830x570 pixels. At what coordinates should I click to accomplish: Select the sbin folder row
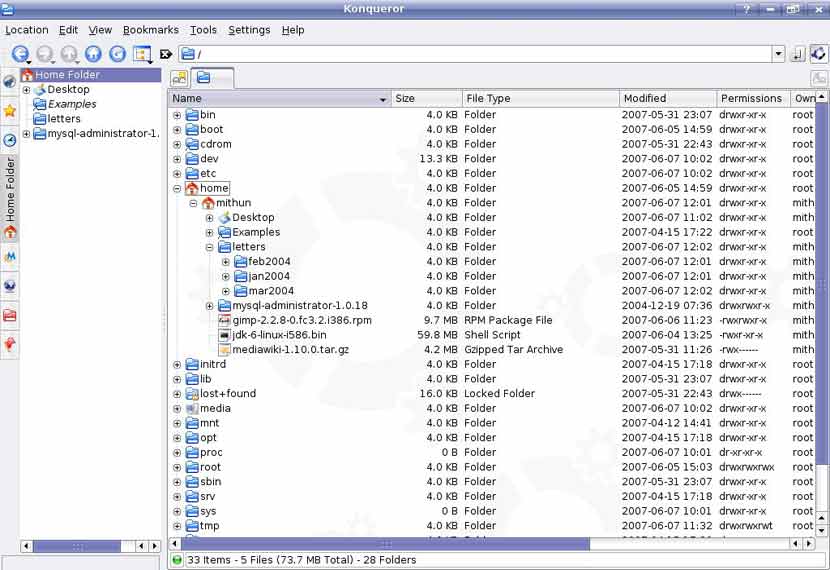tap(210, 482)
